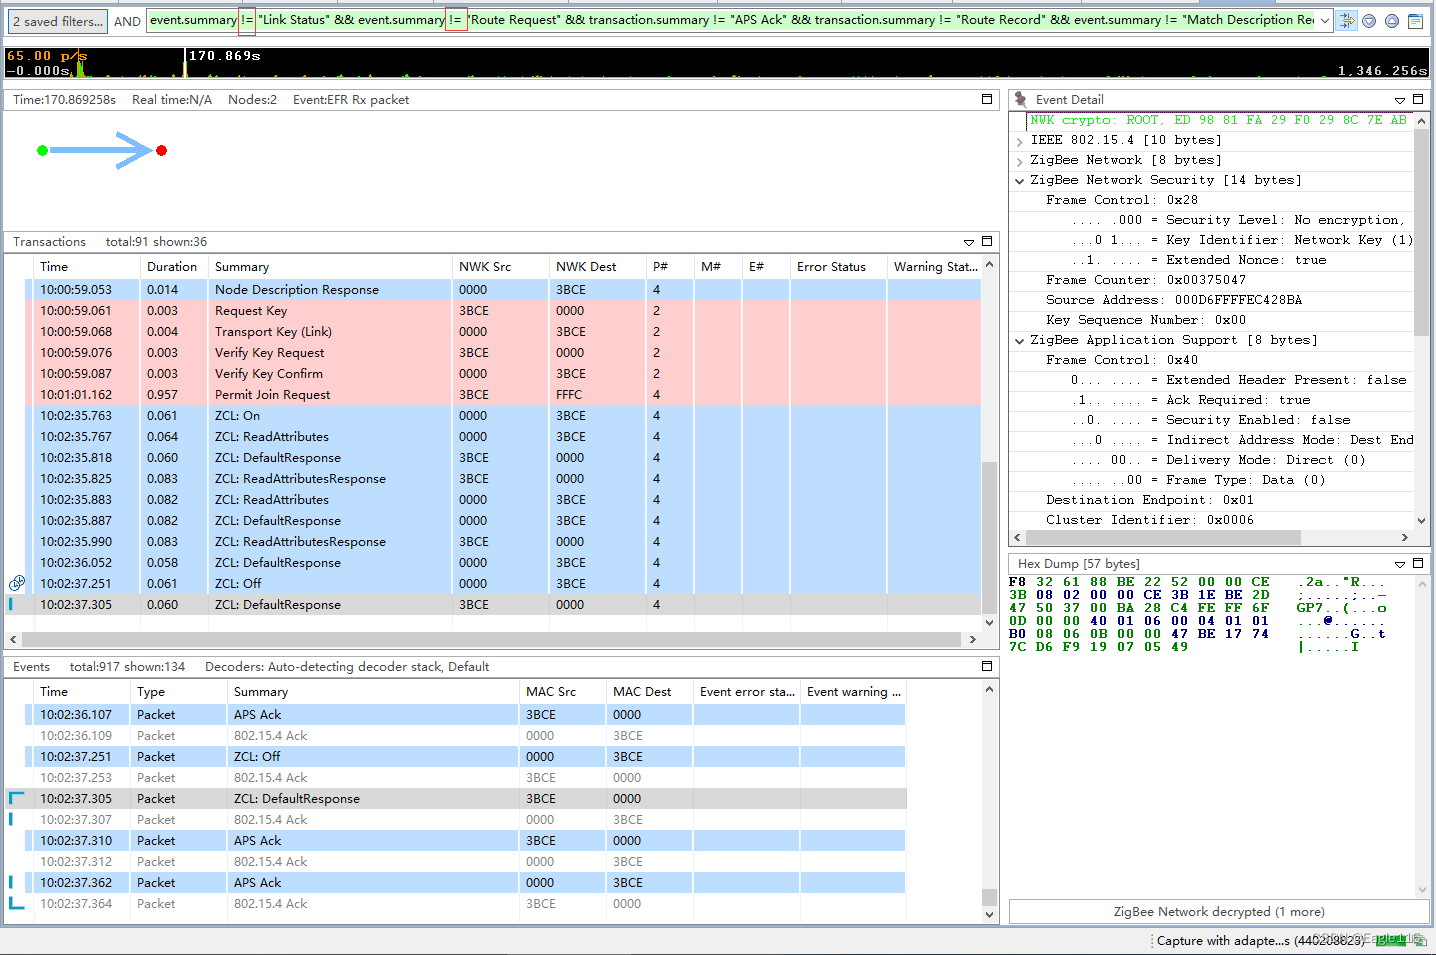Screen dimensions: 1436x955
Task: Sort events by the MAC Src column
Action: tap(551, 692)
